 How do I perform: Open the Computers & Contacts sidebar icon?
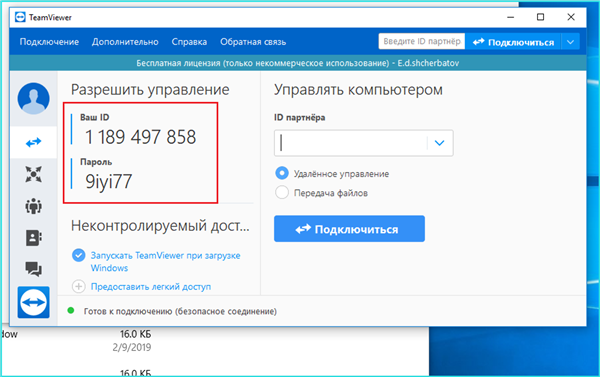coord(34,238)
